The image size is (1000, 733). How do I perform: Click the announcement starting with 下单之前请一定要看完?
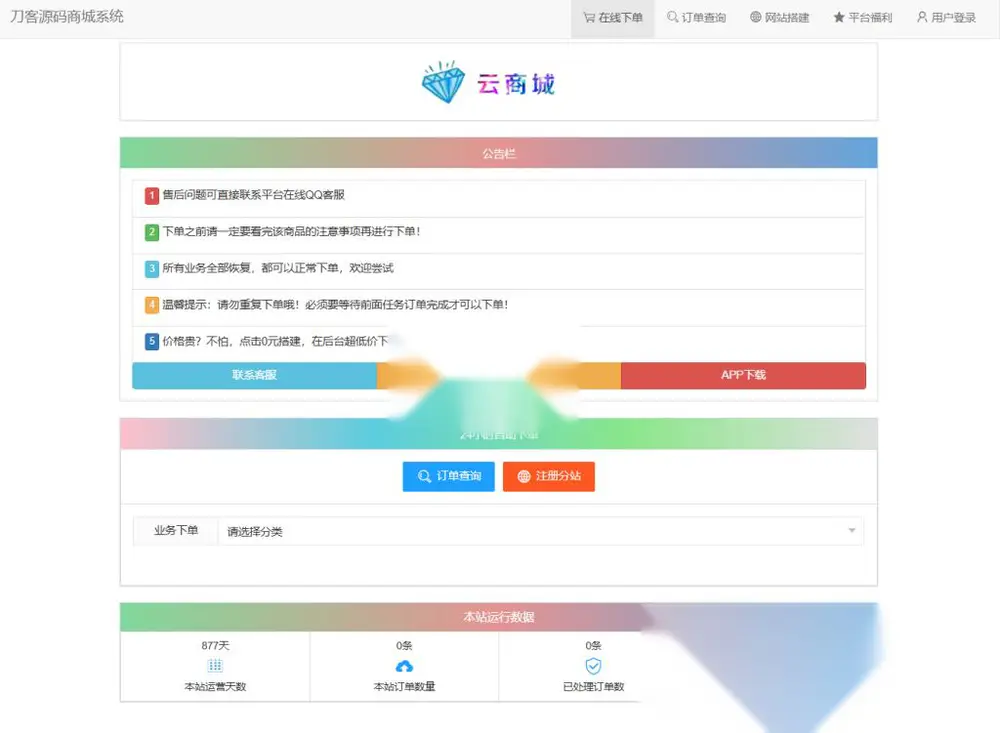pyautogui.click(x=291, y=231)
